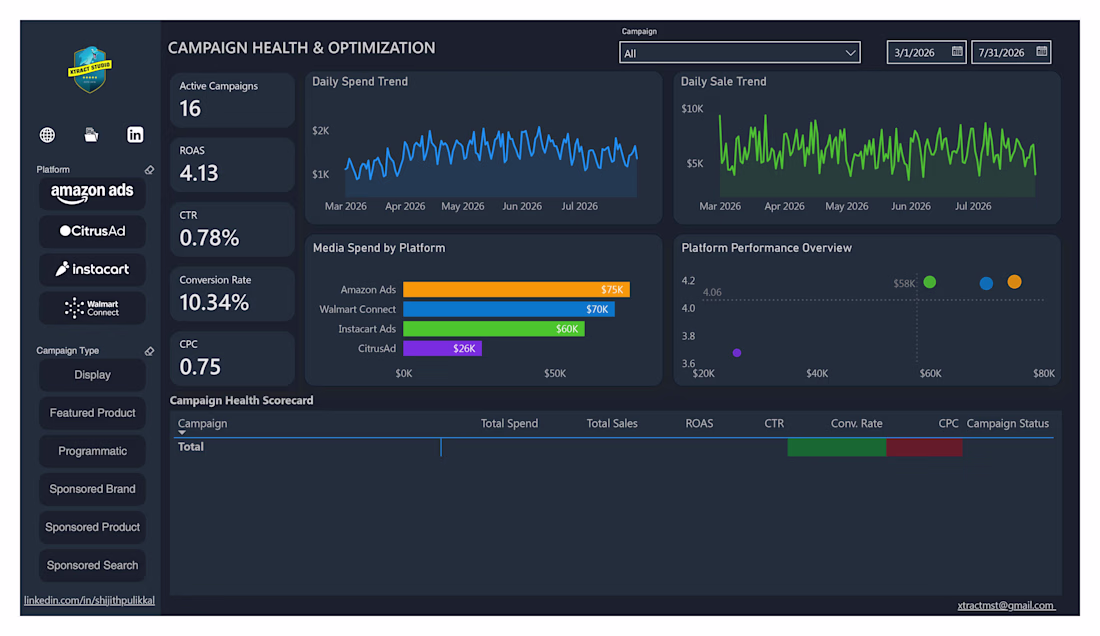Image resolution: width=1100 pixels, height=636 pixels.
Task: Click Daily Sale Trend chart title
Action: [x=723, y=81]
